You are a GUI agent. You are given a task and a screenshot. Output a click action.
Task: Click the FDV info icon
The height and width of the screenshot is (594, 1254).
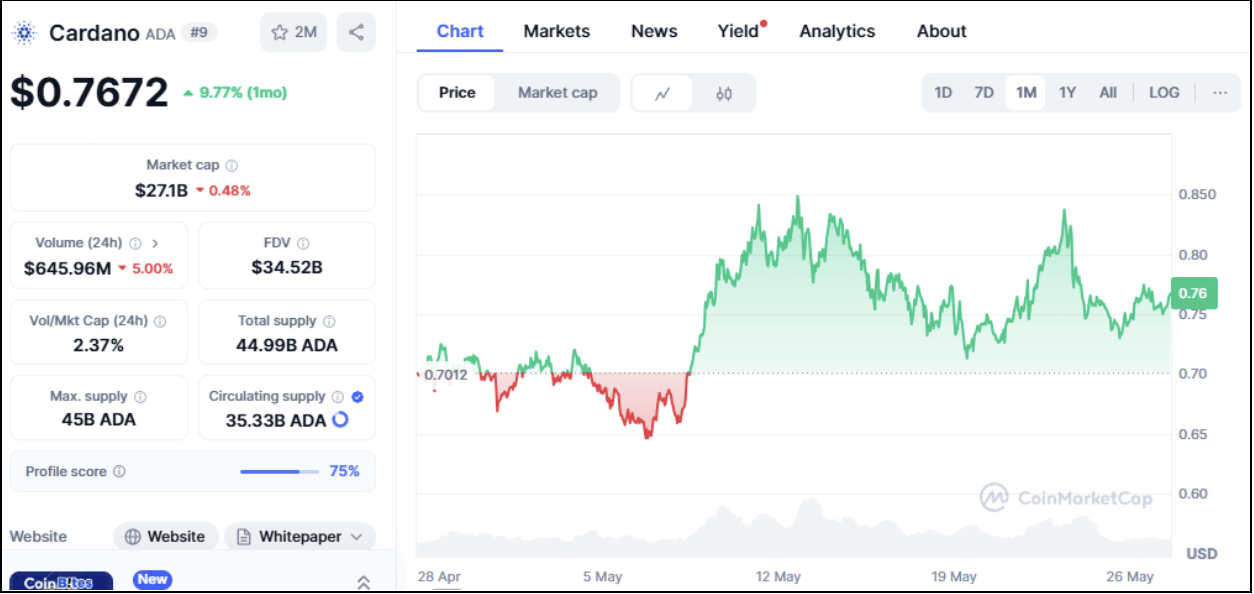(x=303, y=243)
